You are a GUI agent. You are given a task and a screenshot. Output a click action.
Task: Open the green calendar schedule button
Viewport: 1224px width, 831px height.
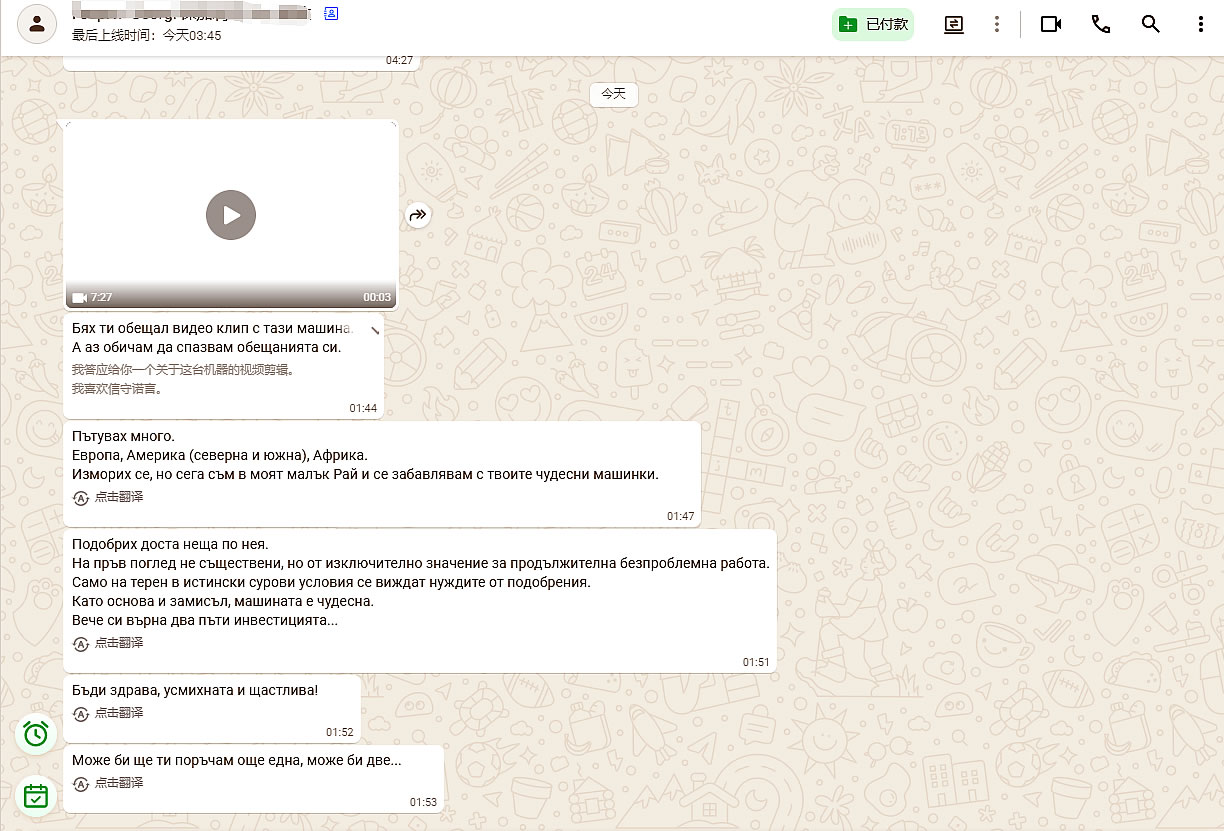click(36, 796)
